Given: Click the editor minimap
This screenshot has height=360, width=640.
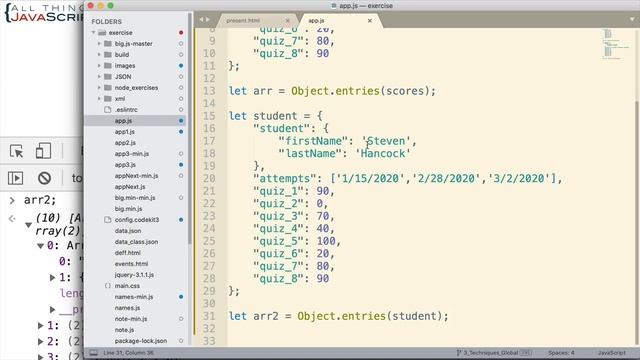Looking at the screenshot, I should pos(616,44).
